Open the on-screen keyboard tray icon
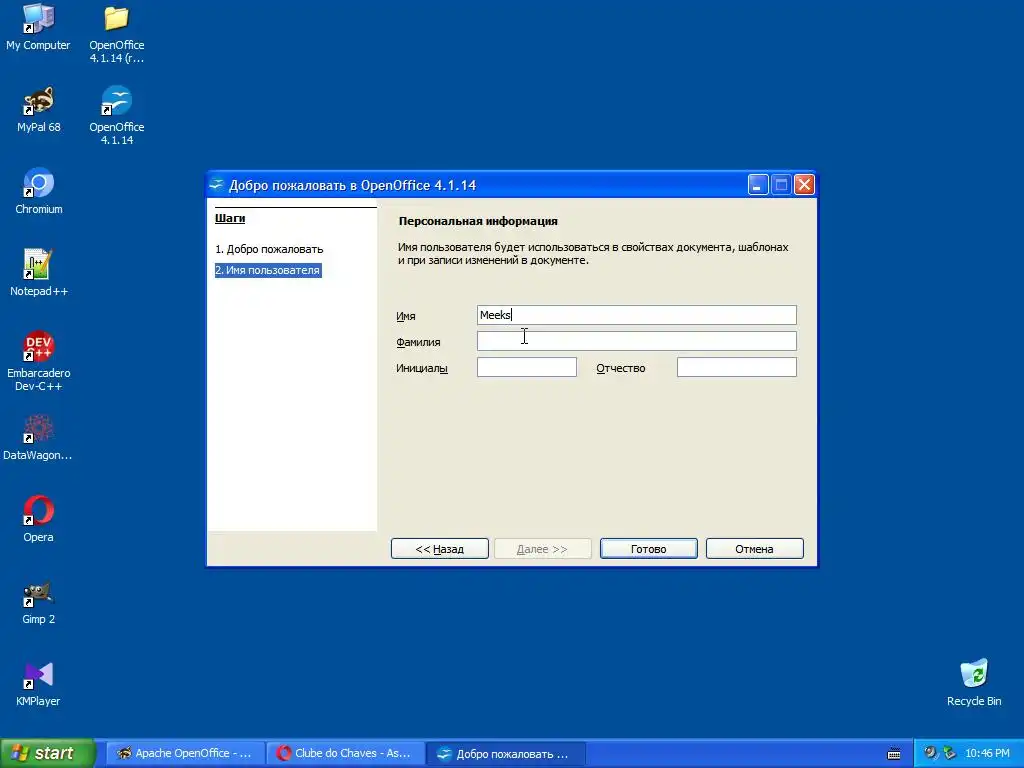The height and width of the screenshot is (768, 1024). click(x=894, y=754)
